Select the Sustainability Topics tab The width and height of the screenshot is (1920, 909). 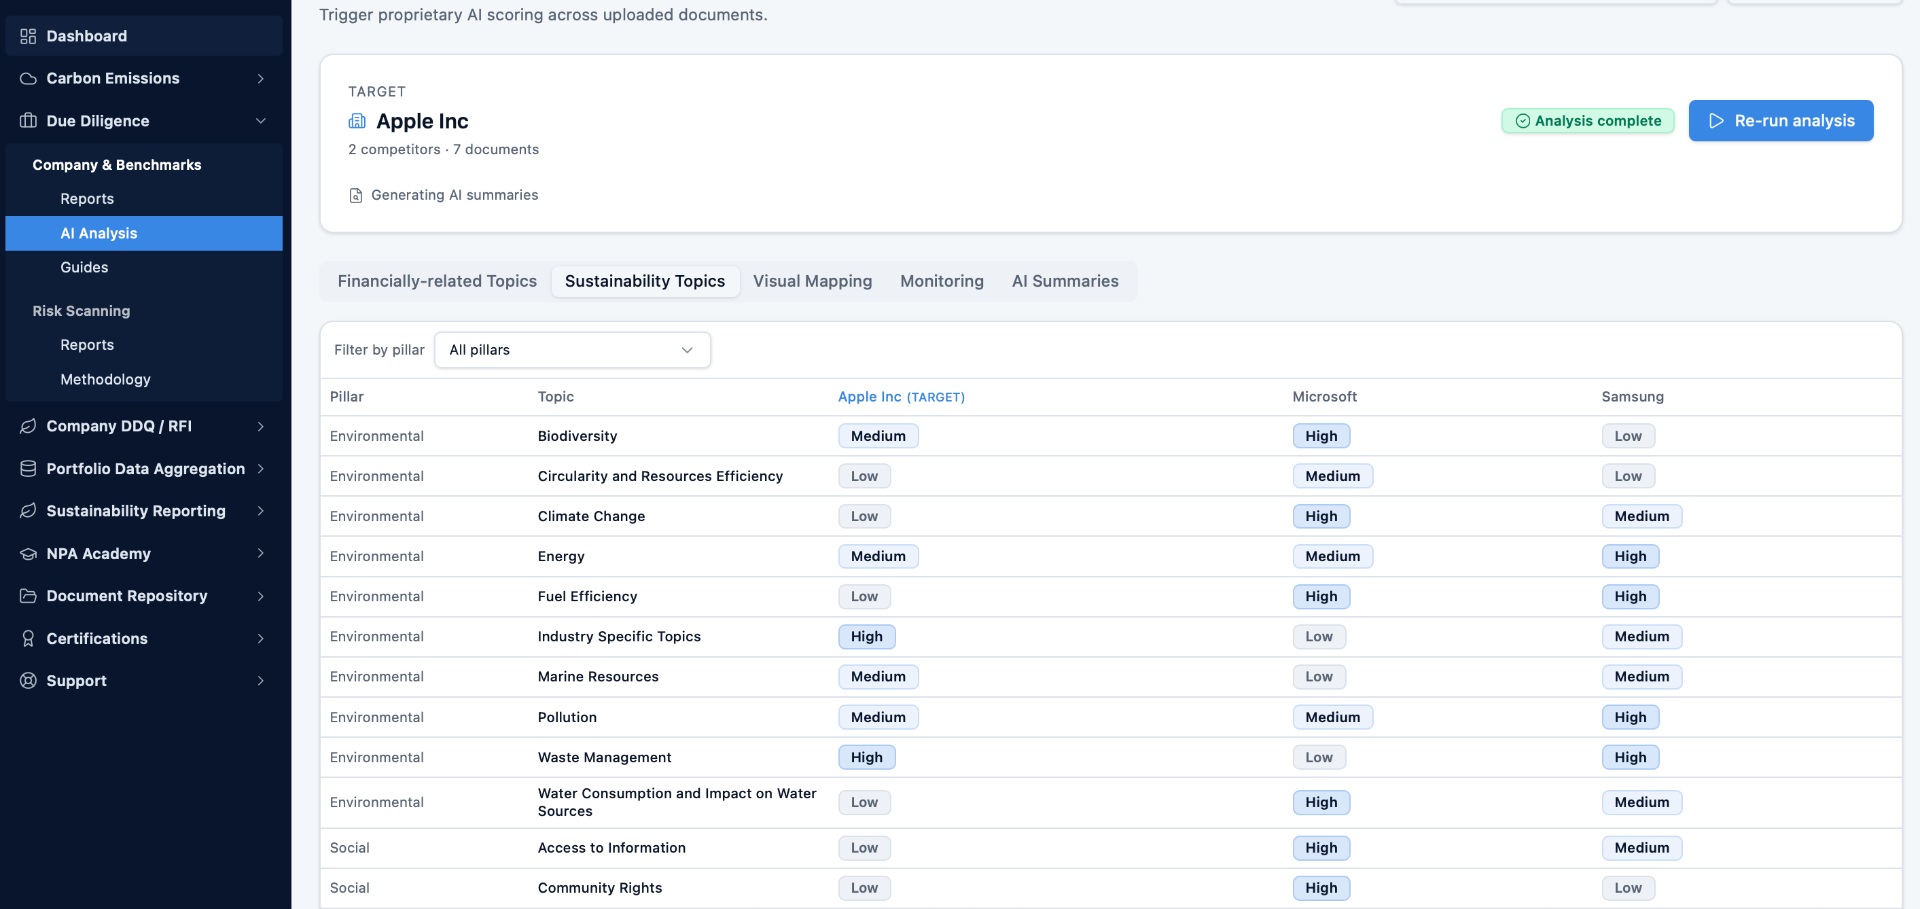point(645,281)
